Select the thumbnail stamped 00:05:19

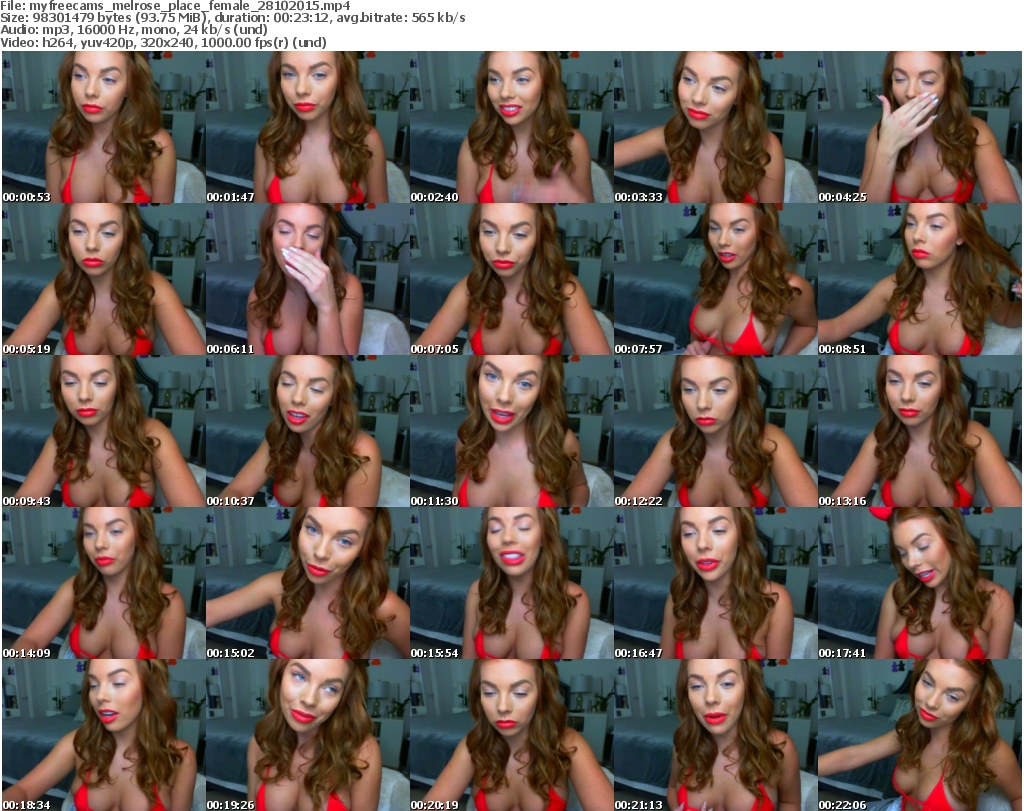tap(104, 279)
